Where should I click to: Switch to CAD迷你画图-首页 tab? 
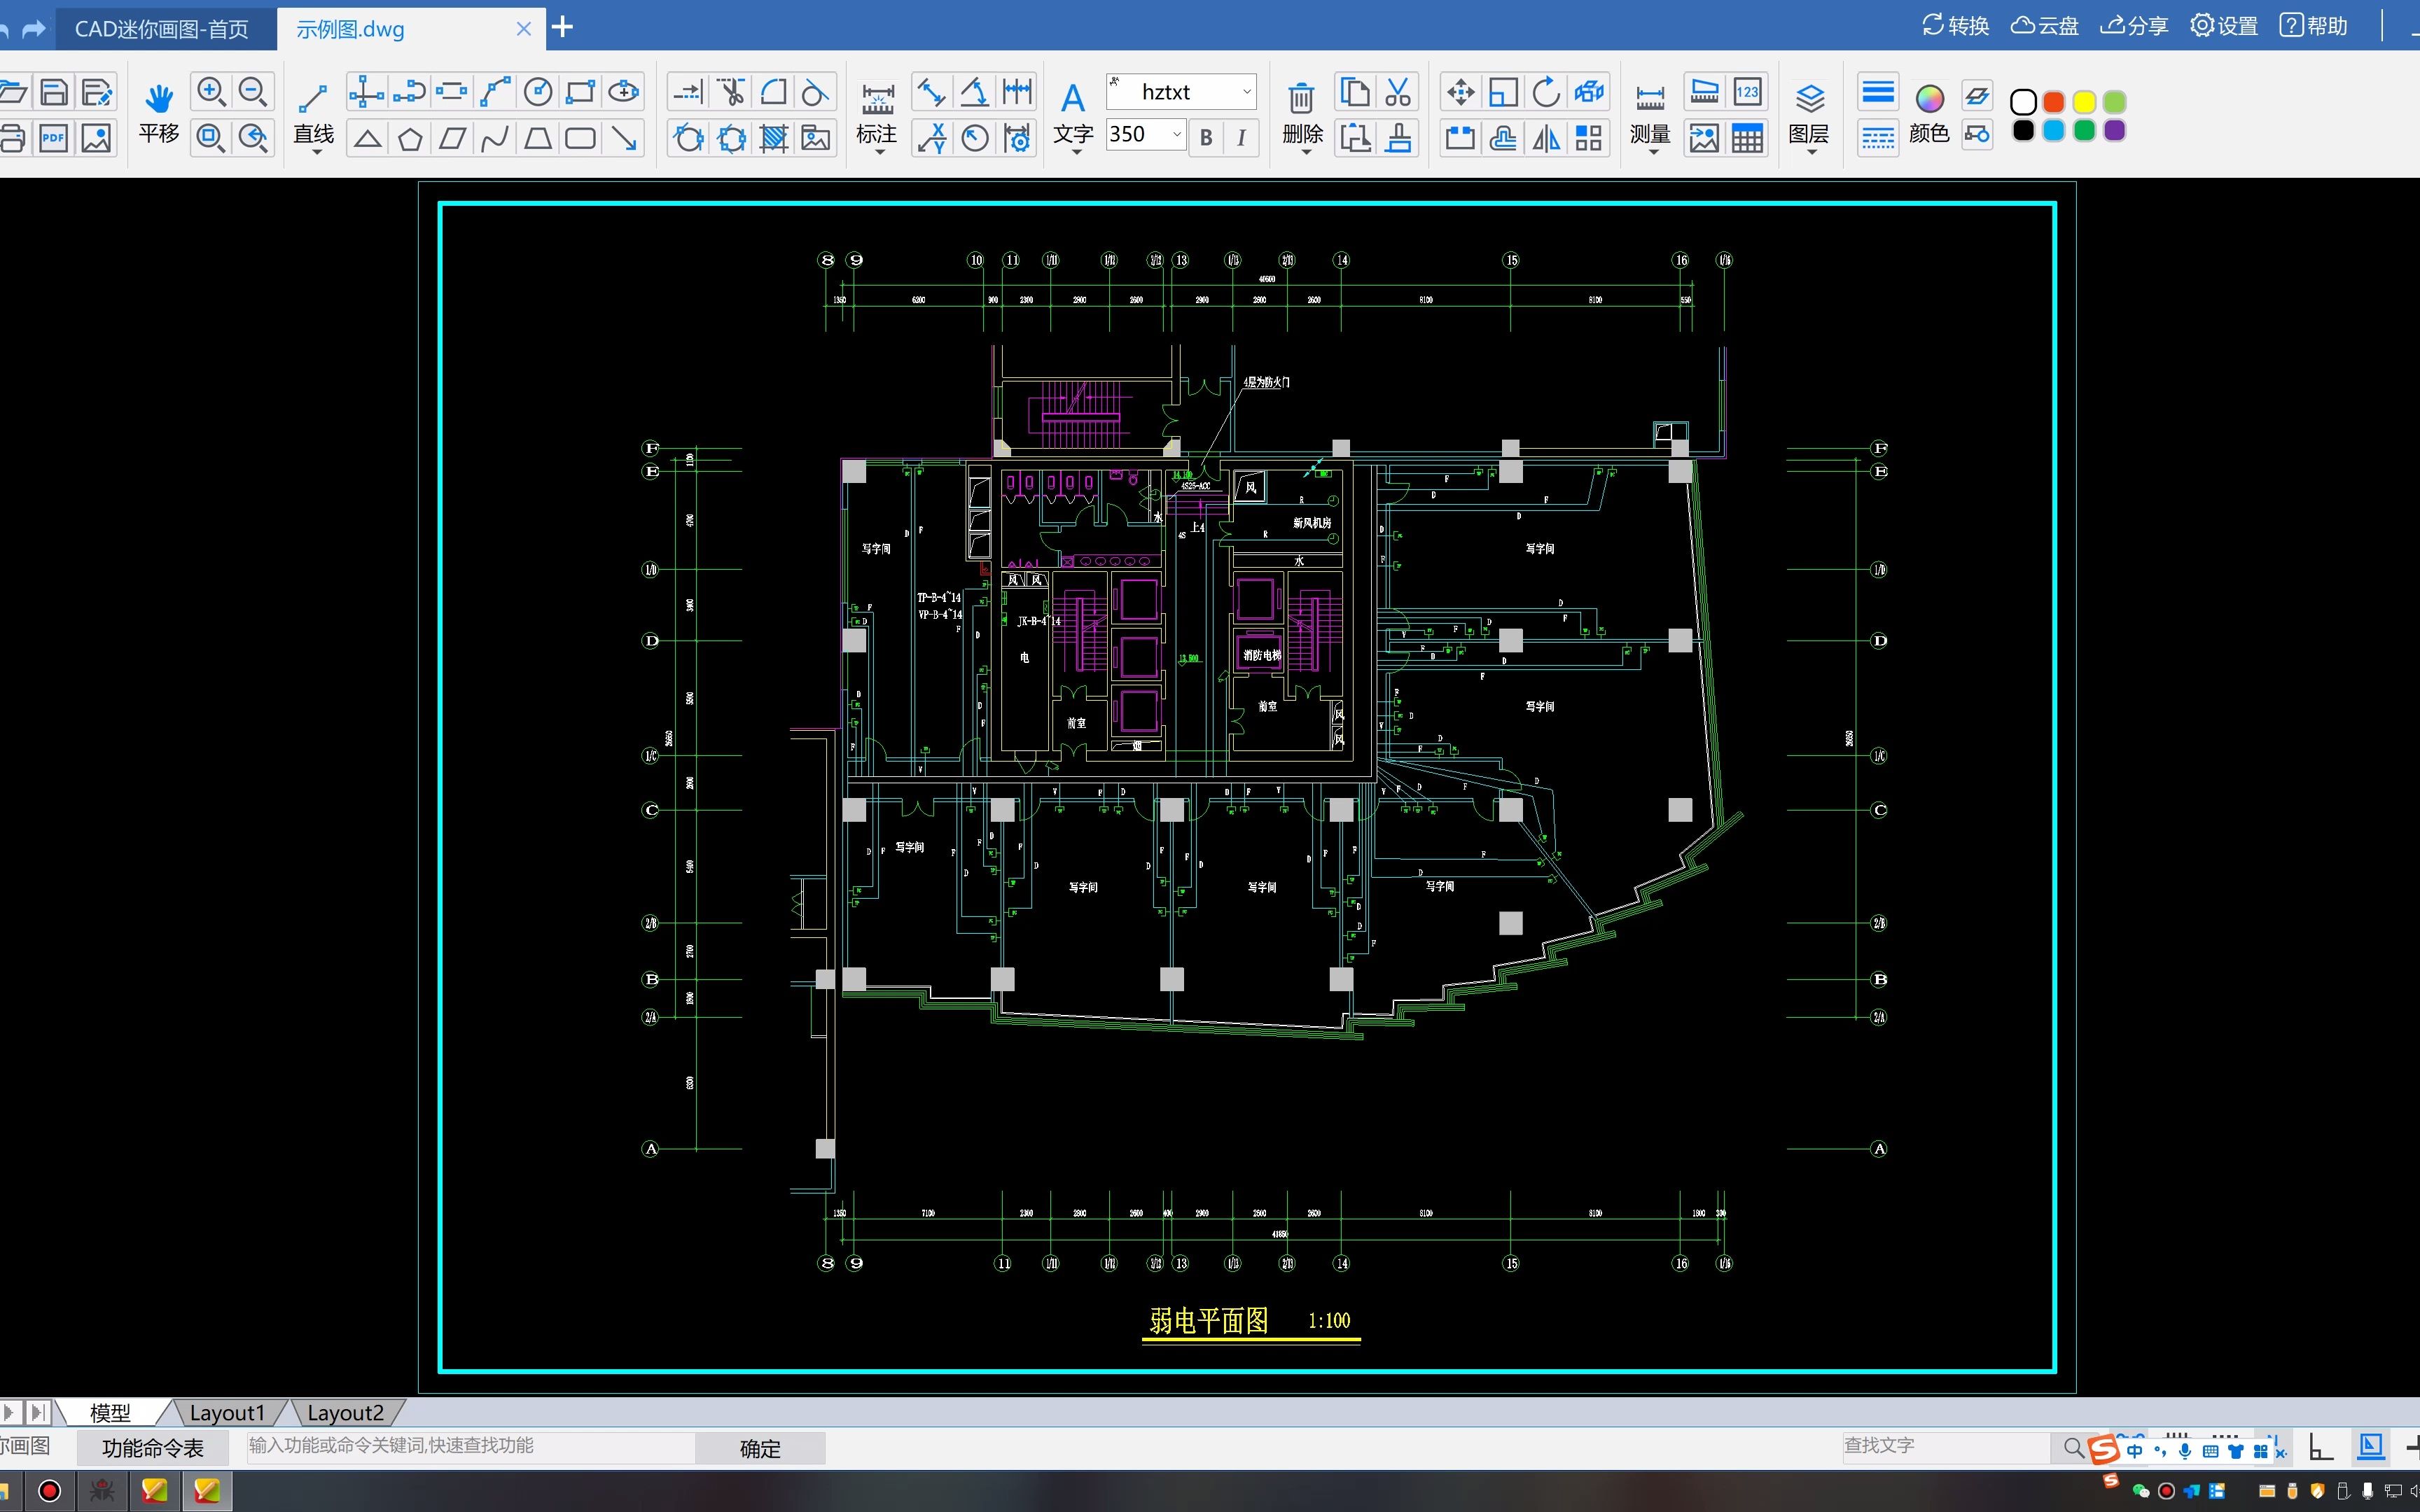pos(162,28)
